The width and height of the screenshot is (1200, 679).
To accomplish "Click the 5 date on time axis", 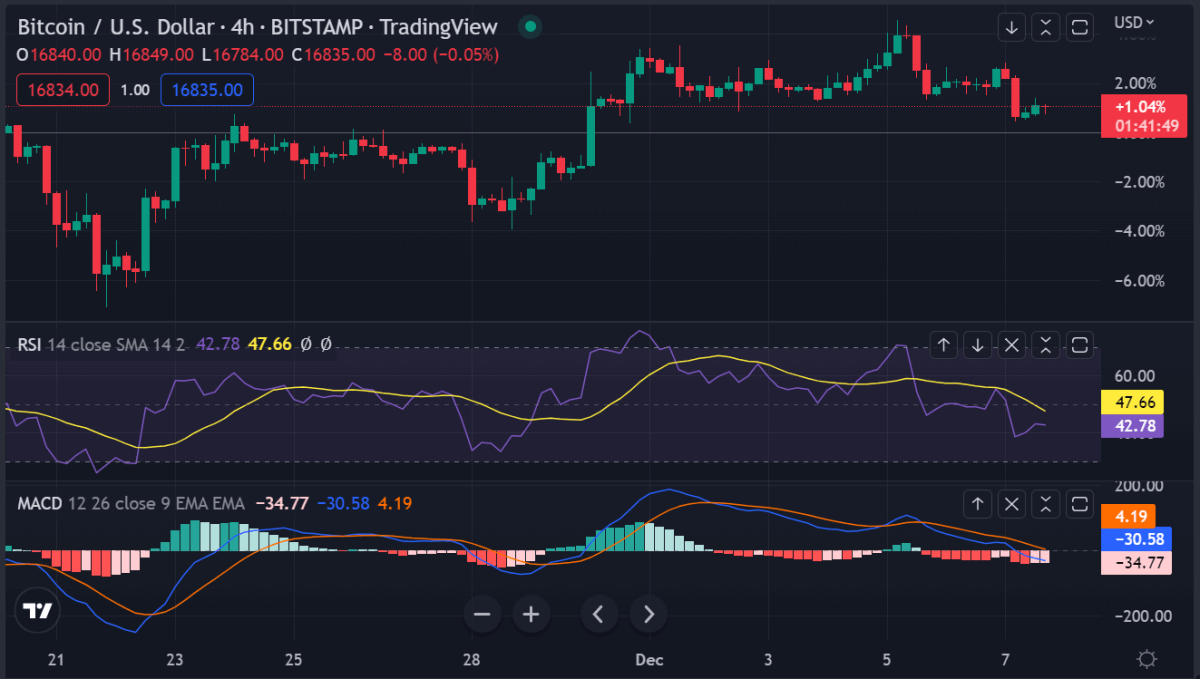I will (886, 660).
